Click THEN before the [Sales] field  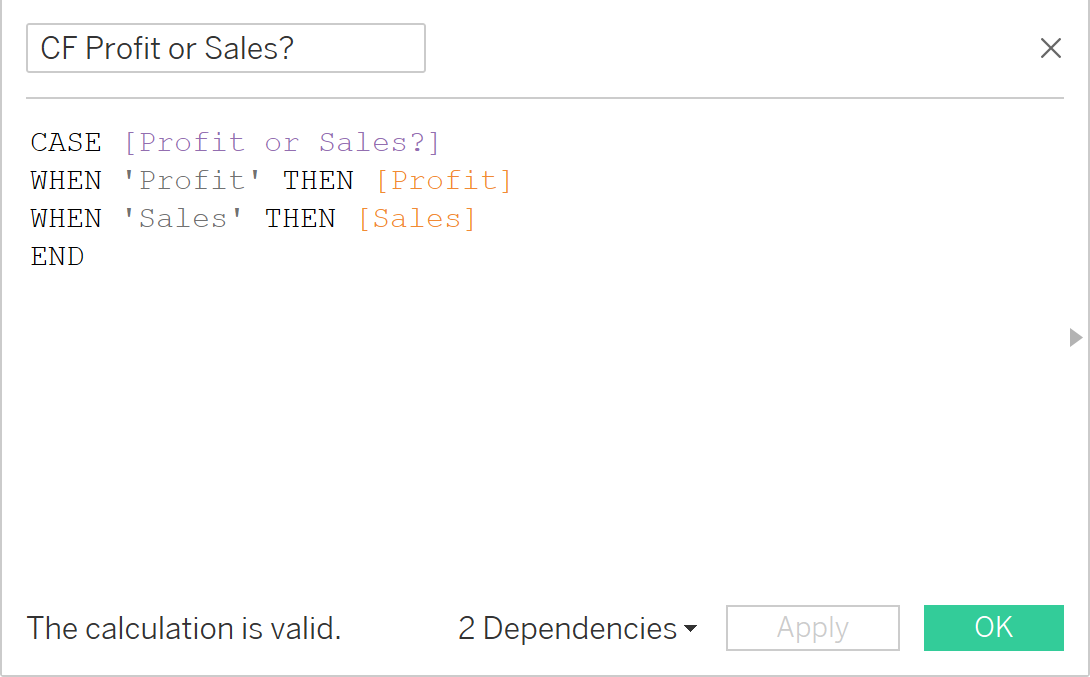(x=300, y=219)
